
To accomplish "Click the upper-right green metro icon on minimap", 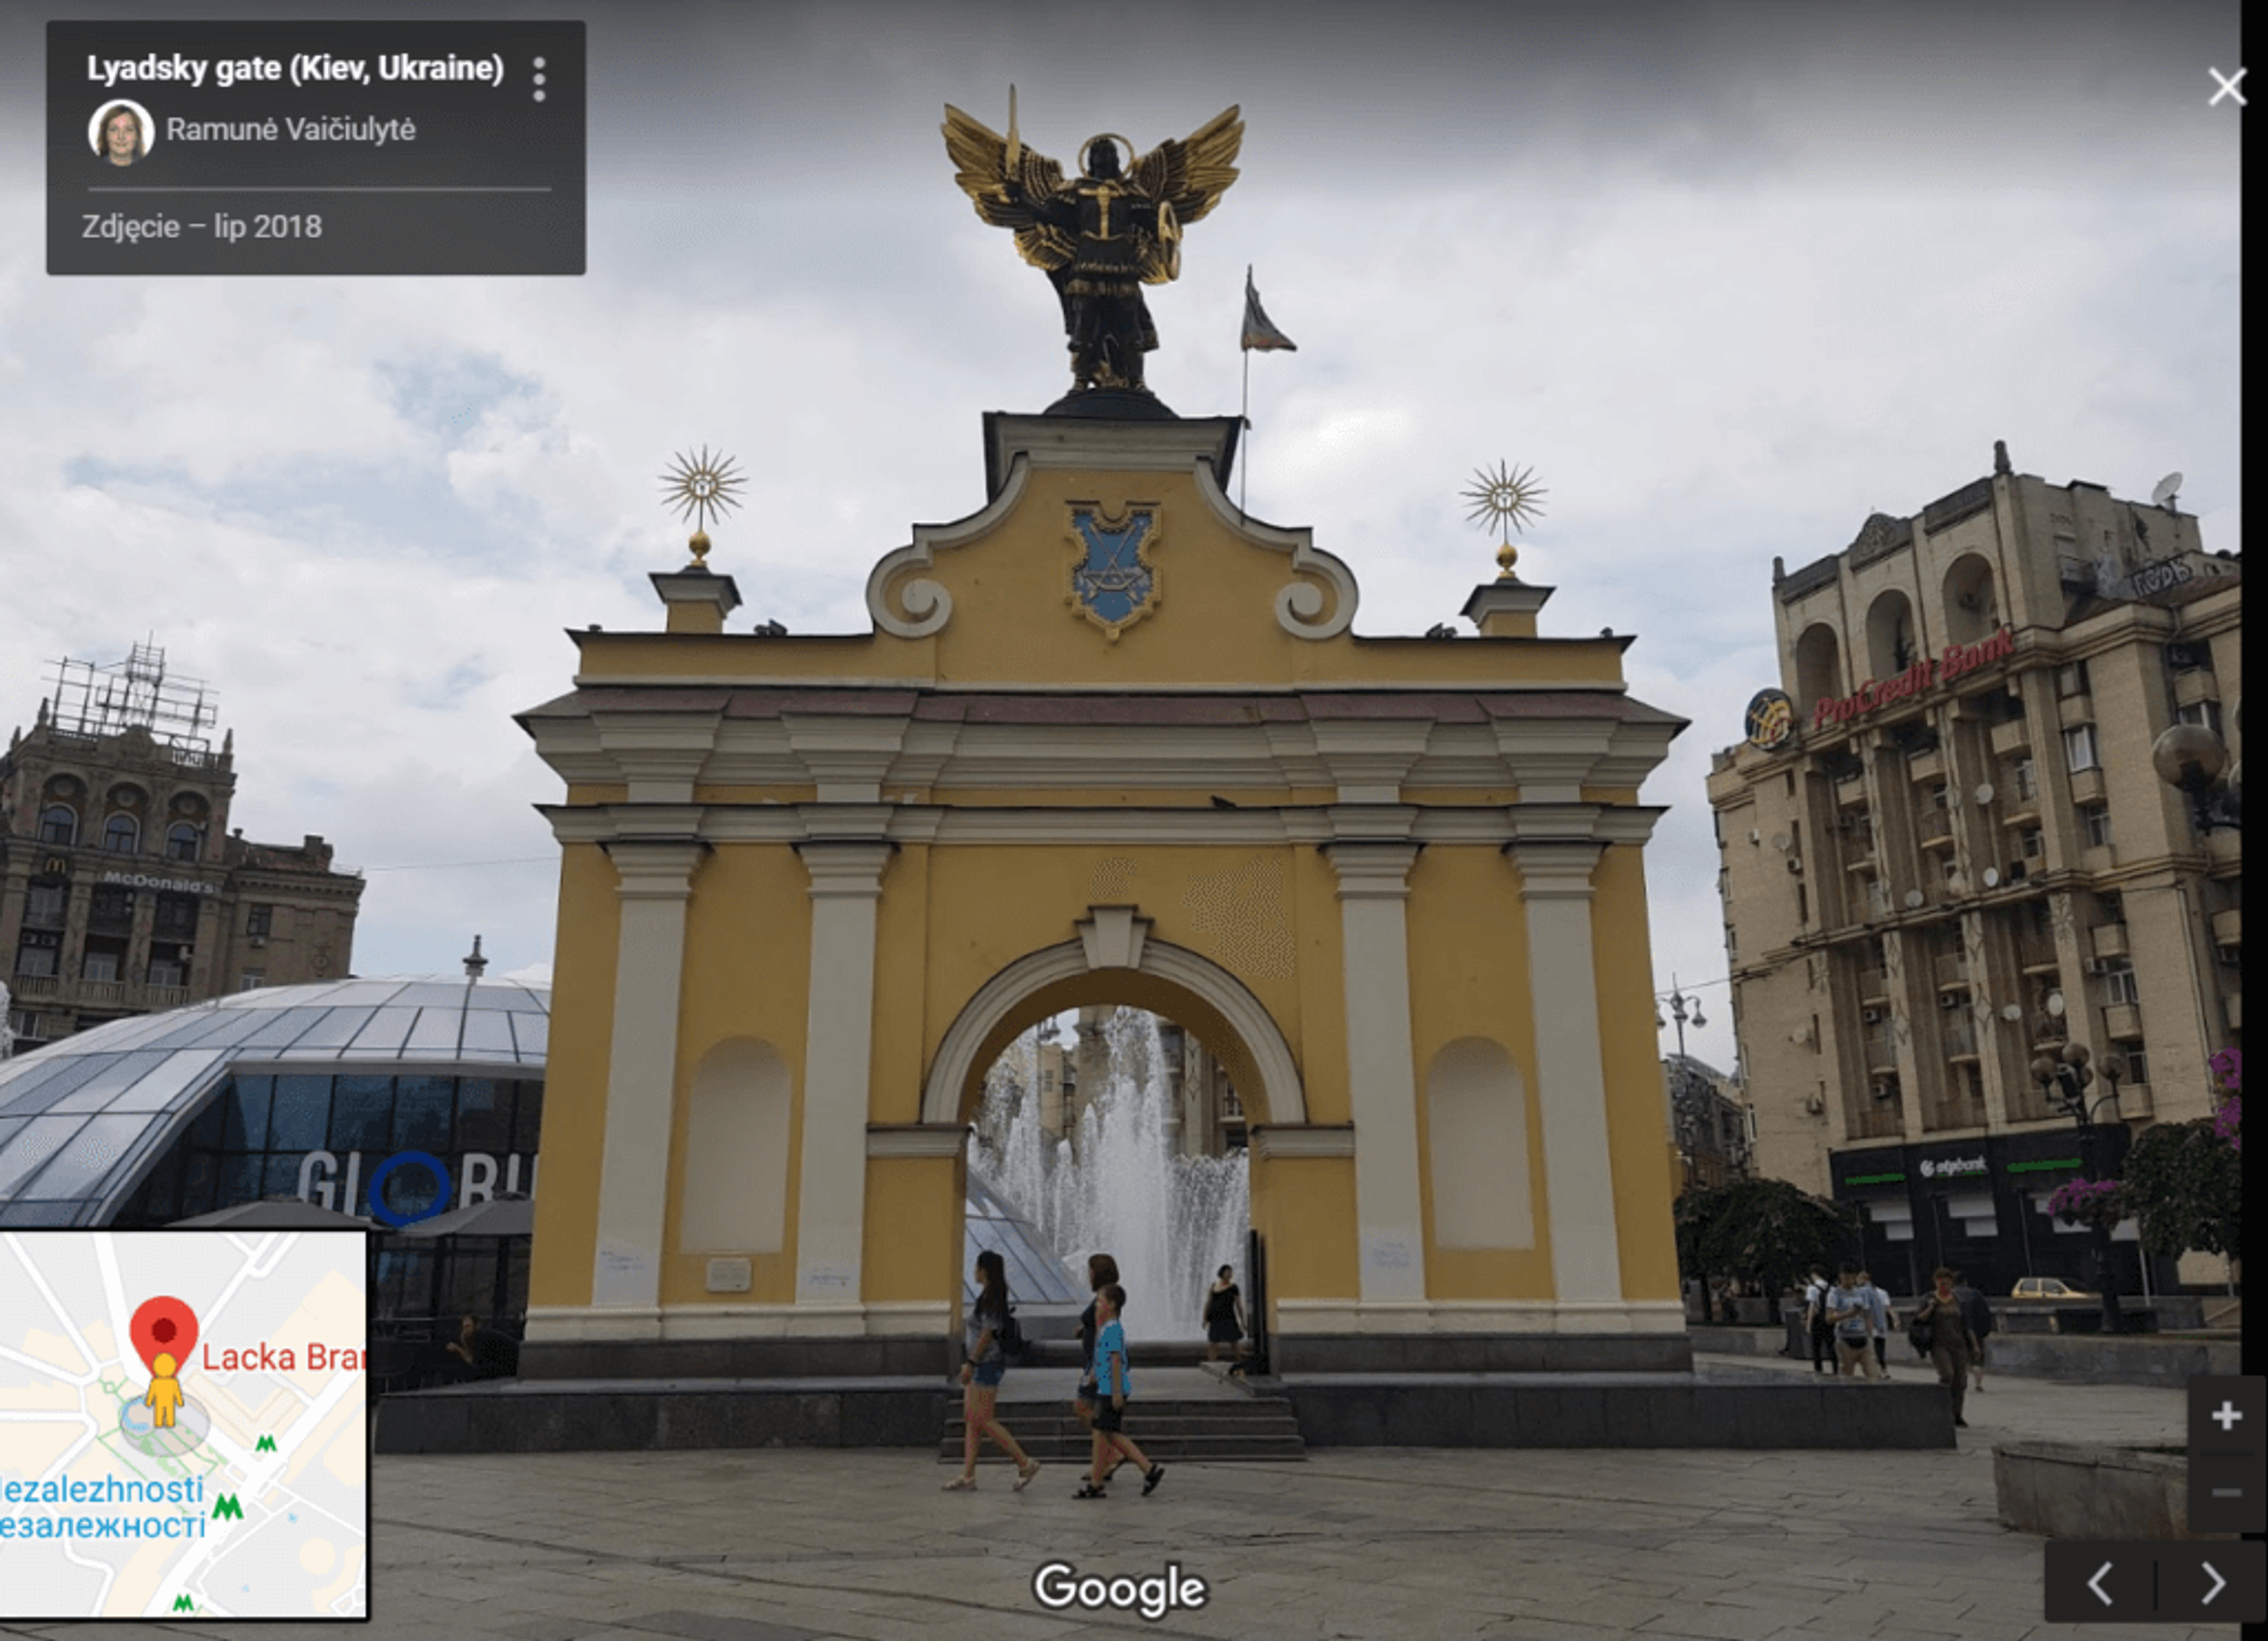I will [x=266, y=1444].
